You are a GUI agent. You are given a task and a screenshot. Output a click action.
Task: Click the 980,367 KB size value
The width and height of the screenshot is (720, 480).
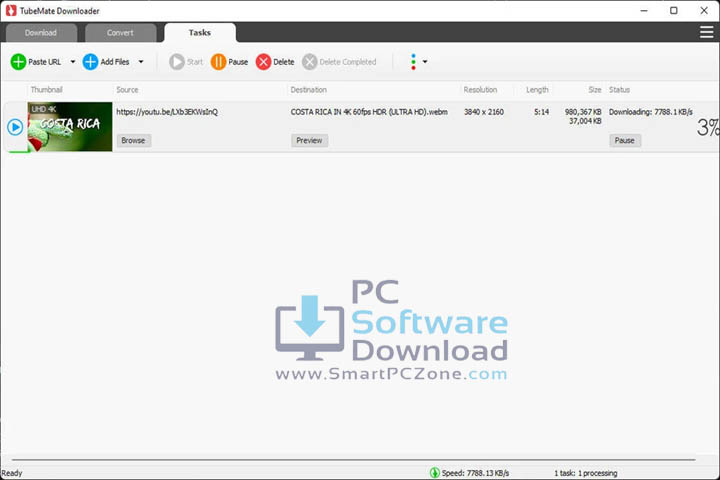coord(583,112)
